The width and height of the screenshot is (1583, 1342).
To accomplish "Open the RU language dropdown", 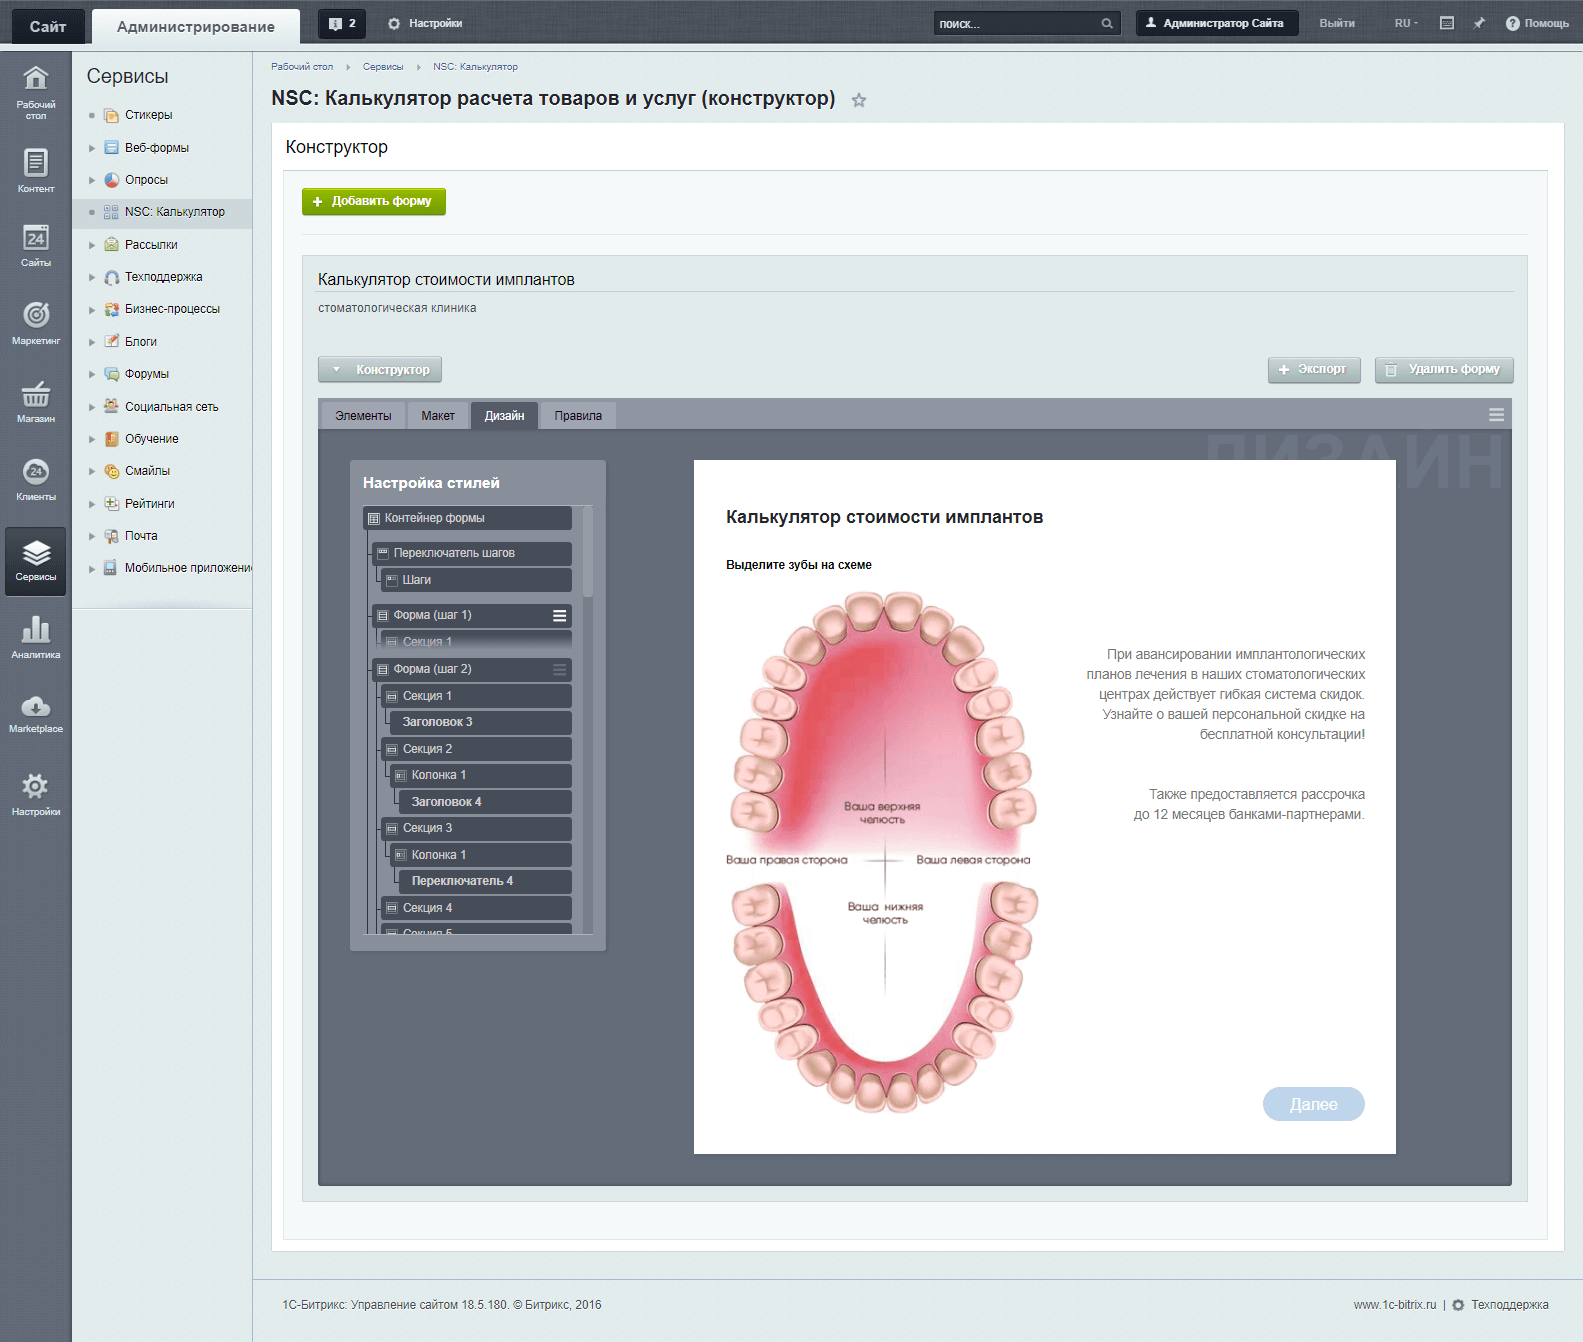I will [1405, 23].
